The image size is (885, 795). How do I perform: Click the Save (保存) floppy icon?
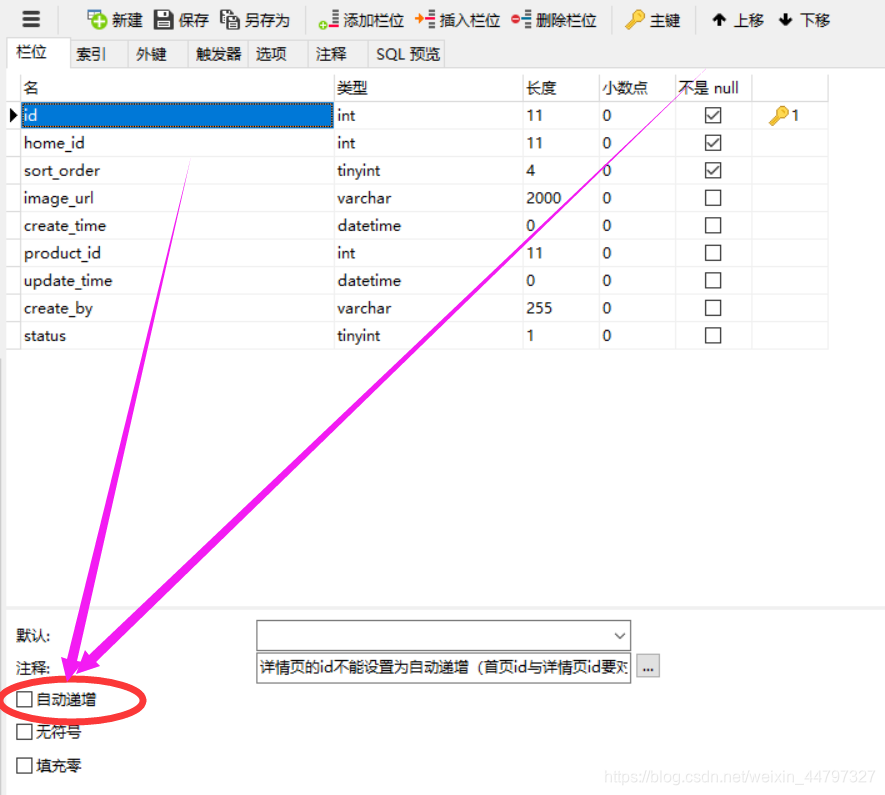[x=164, y=20]
